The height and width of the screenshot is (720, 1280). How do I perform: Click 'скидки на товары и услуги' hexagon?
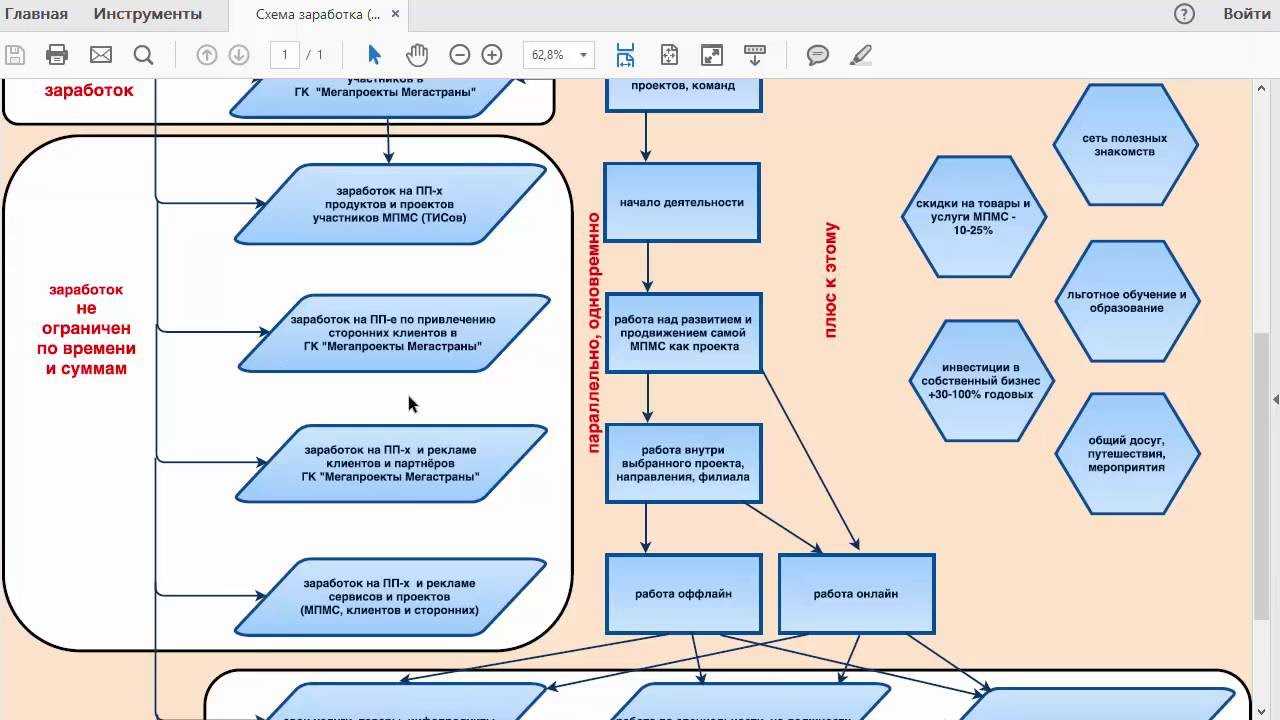(x=974, y=216)
